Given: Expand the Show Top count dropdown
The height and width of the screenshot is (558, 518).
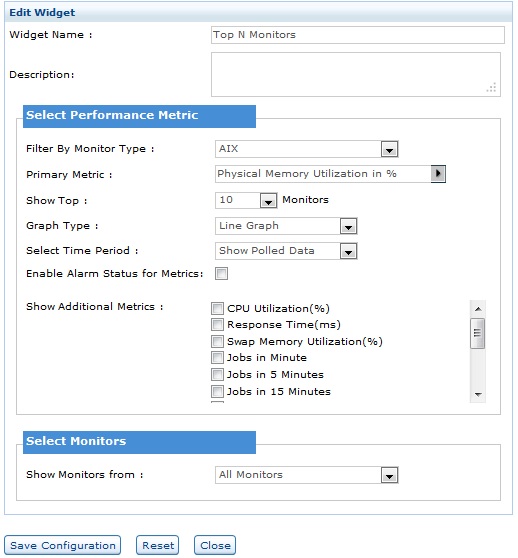Looking at the screenshot, I should pyautogui.click(x=246, y=200).
